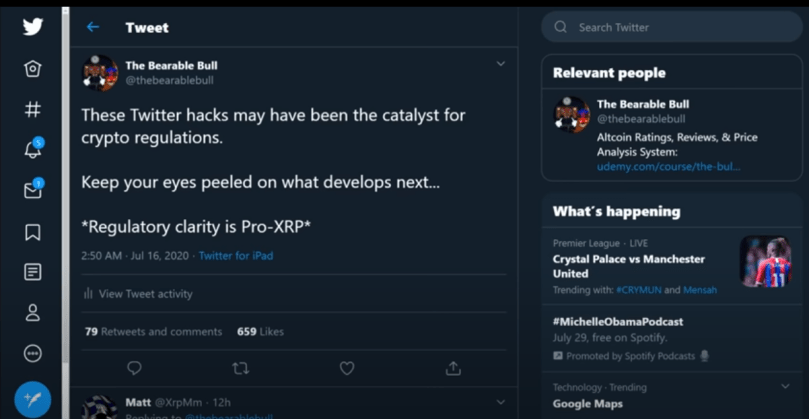Open Notifications bell icon
This screenshot has width=809, height=419.
(33, 150)
